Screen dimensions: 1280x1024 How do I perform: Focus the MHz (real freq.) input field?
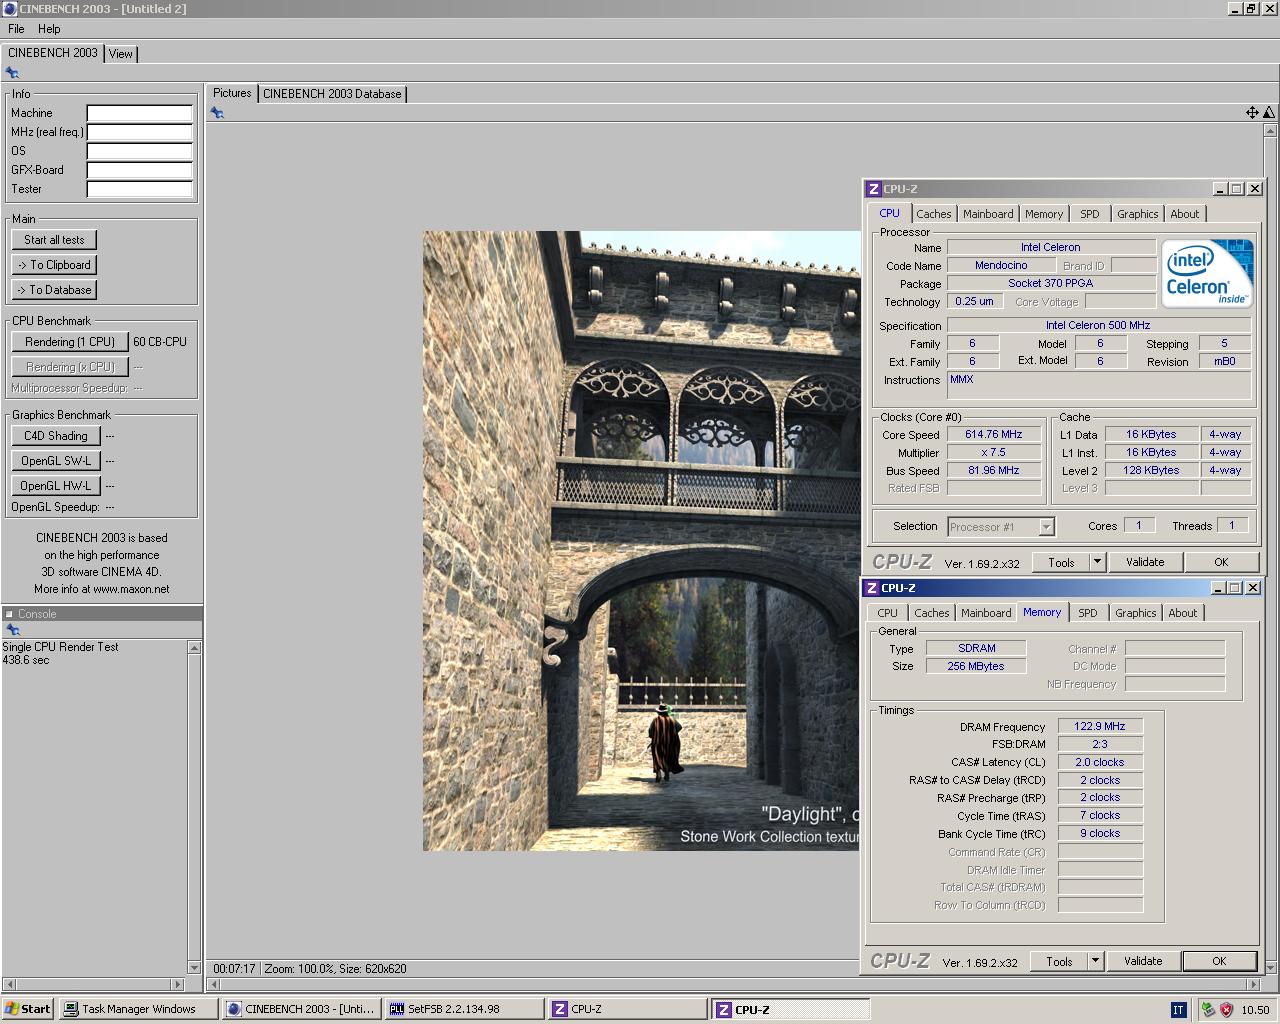(x=139, y=132)
